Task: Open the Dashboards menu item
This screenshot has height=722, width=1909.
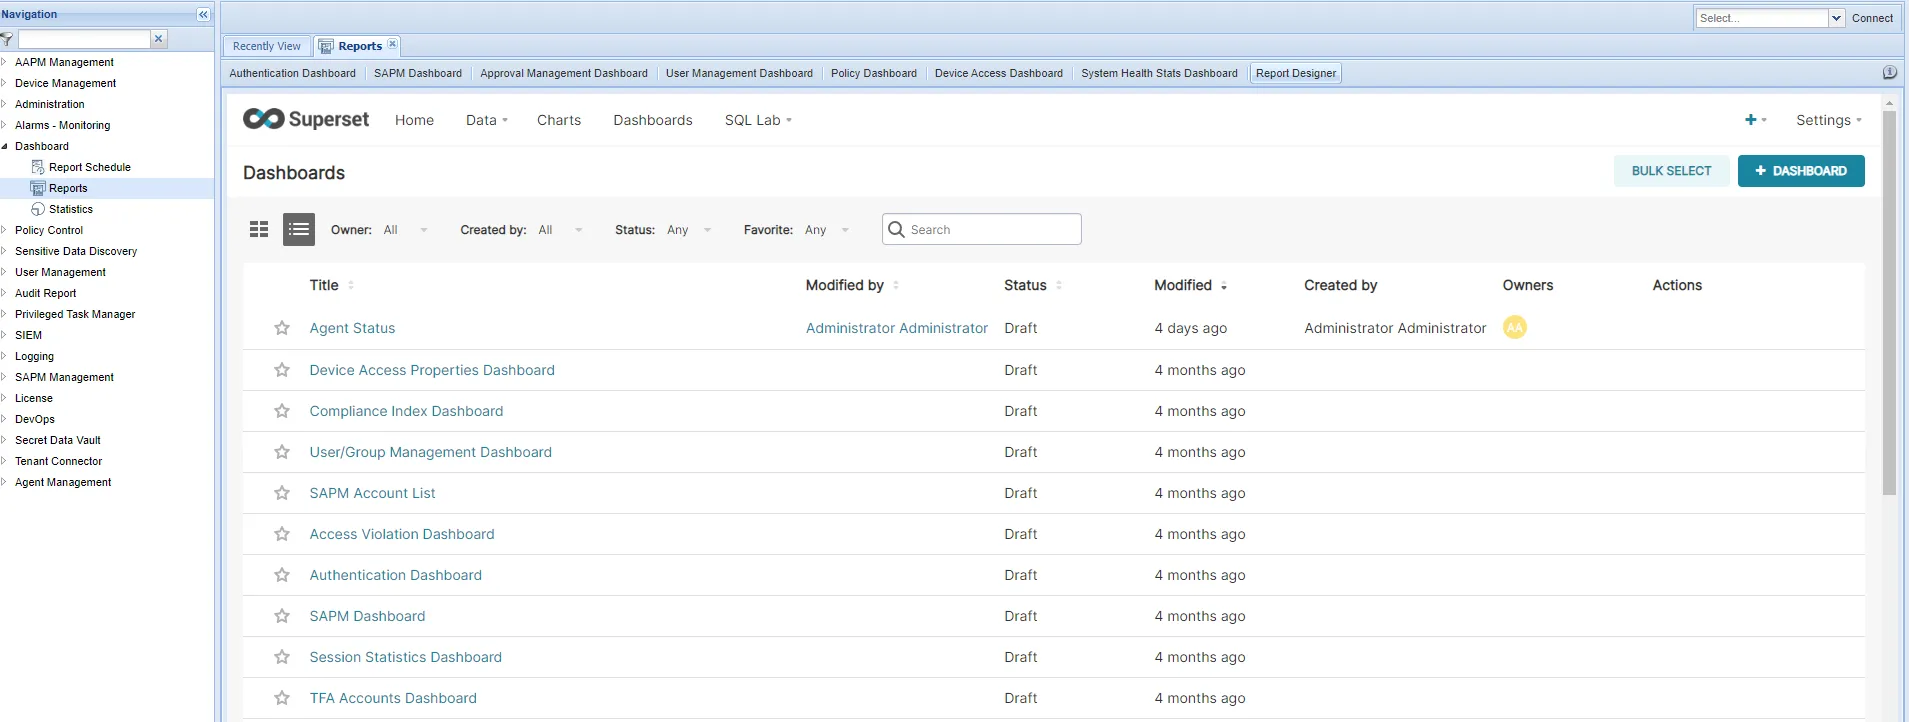Action: 653,120
